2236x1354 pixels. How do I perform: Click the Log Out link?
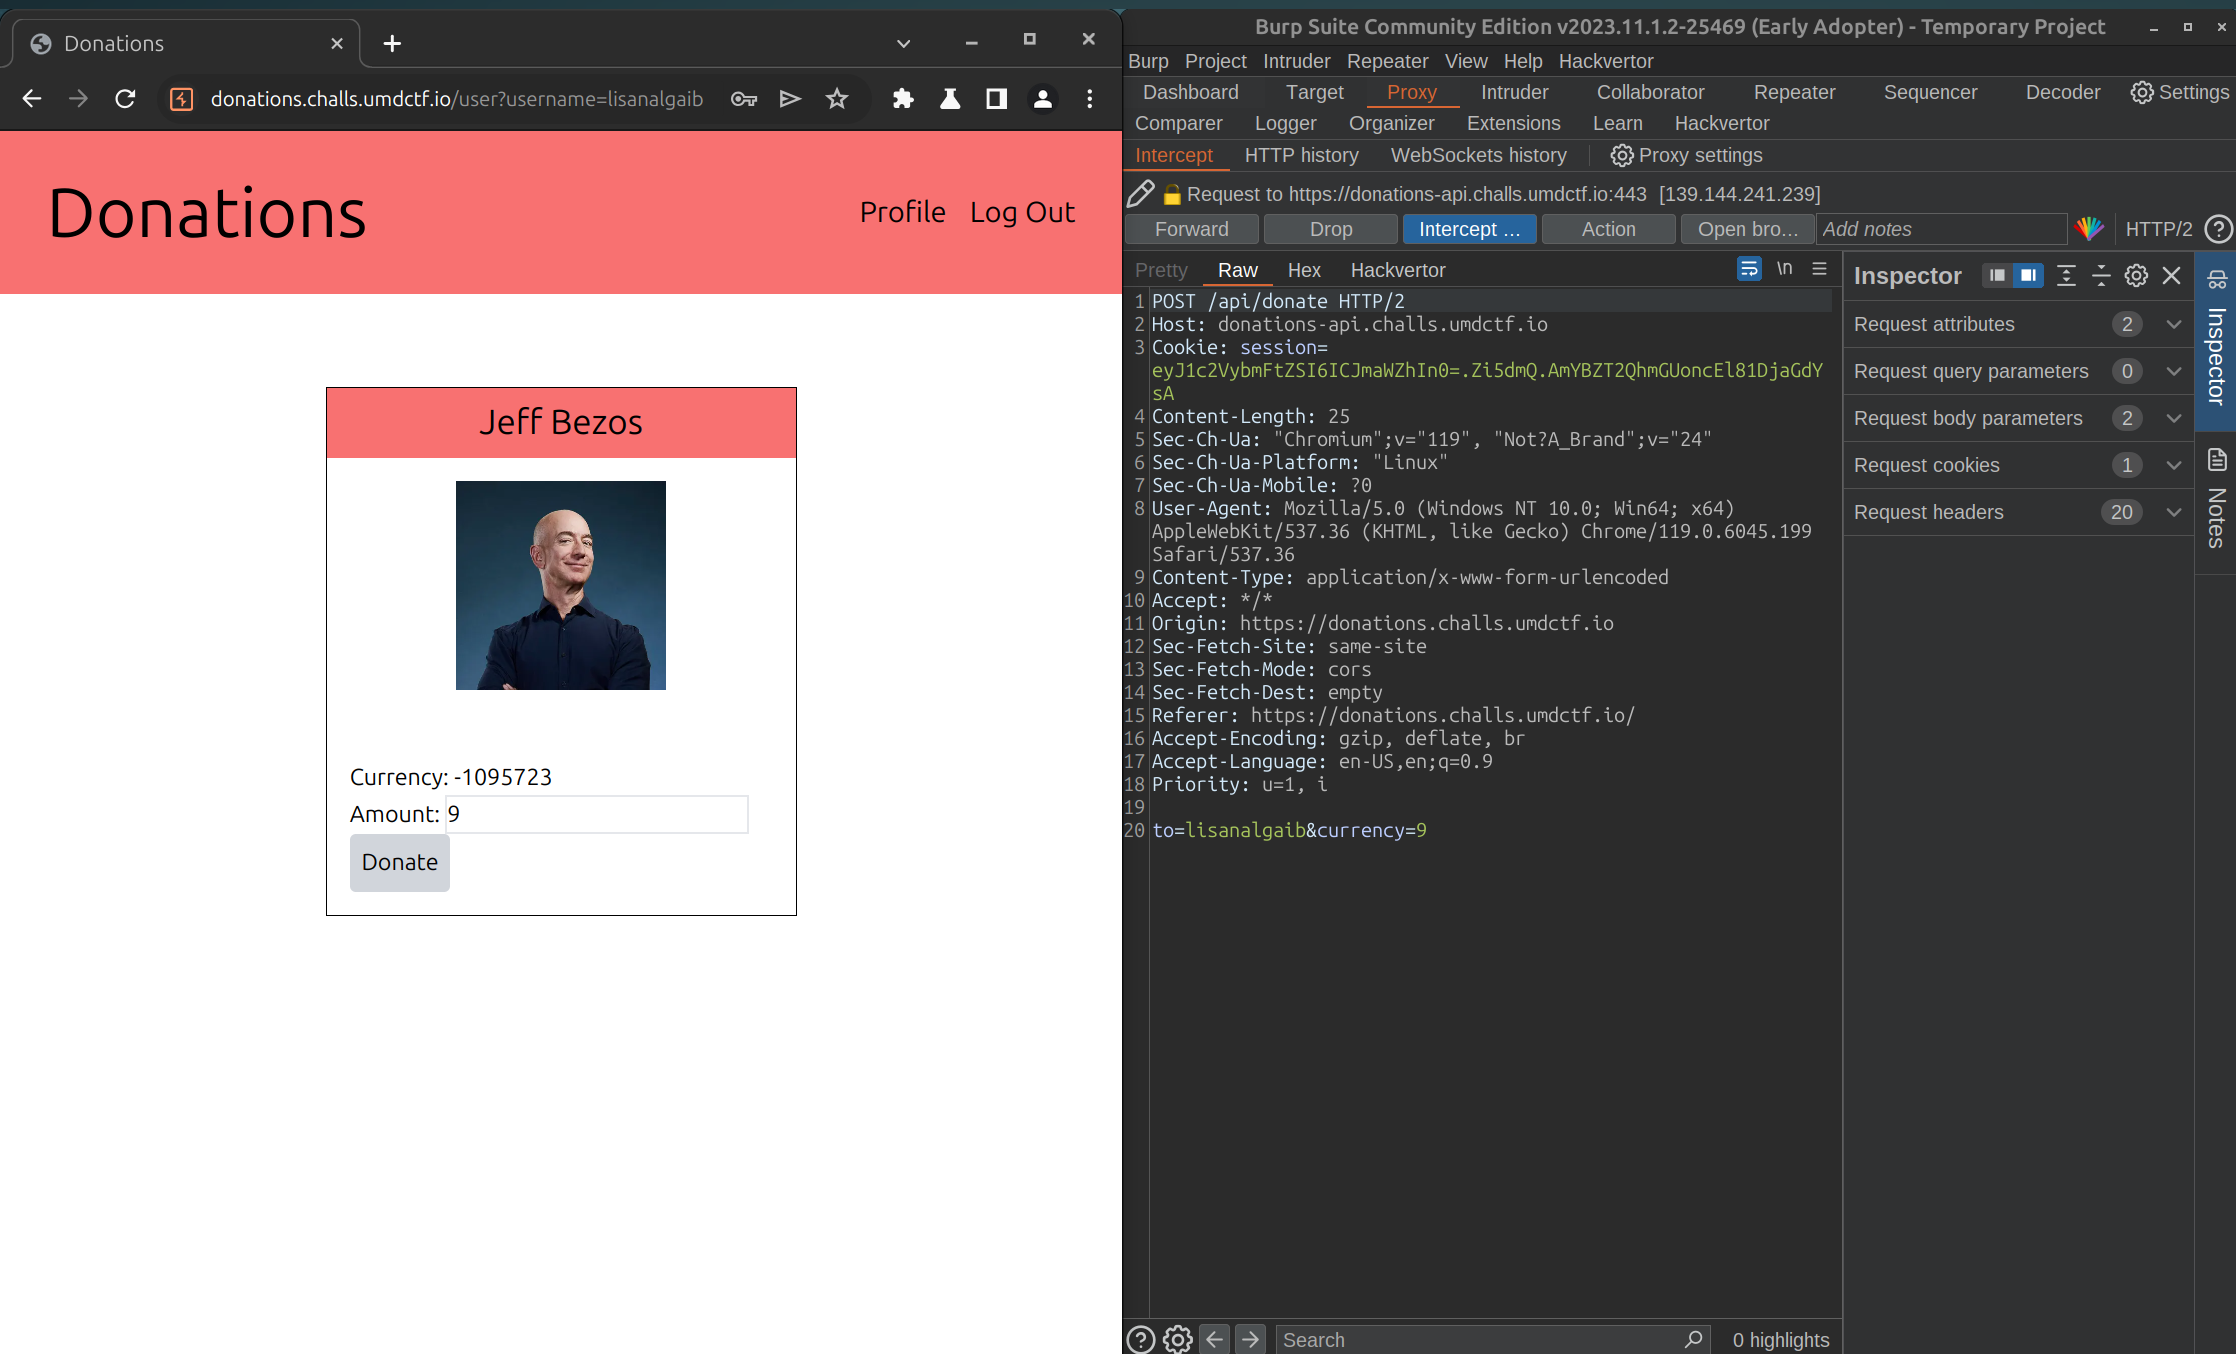pyautogui.click(x=1022, y=212)
